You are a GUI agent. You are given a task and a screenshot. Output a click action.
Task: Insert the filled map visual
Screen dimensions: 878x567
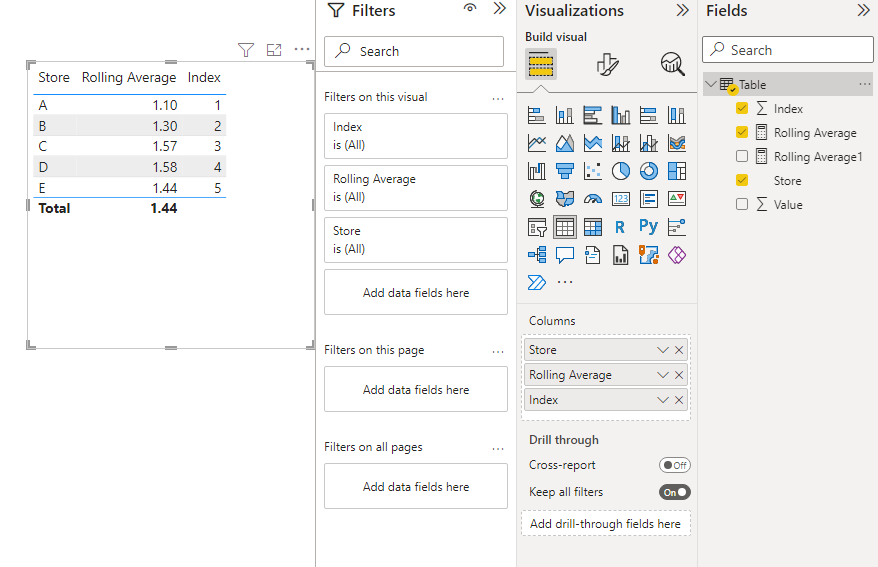pos(564,199)
